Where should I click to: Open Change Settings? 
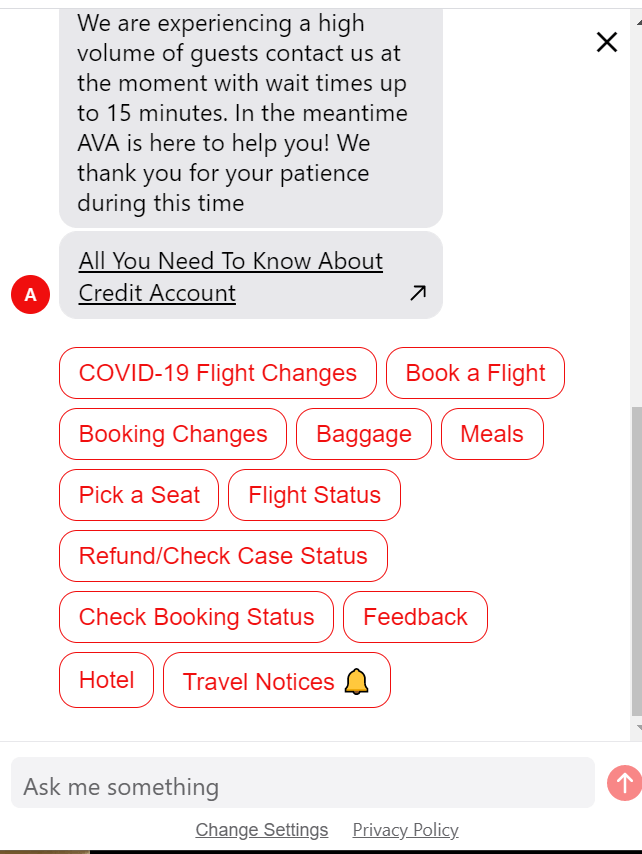click(262, 830)
